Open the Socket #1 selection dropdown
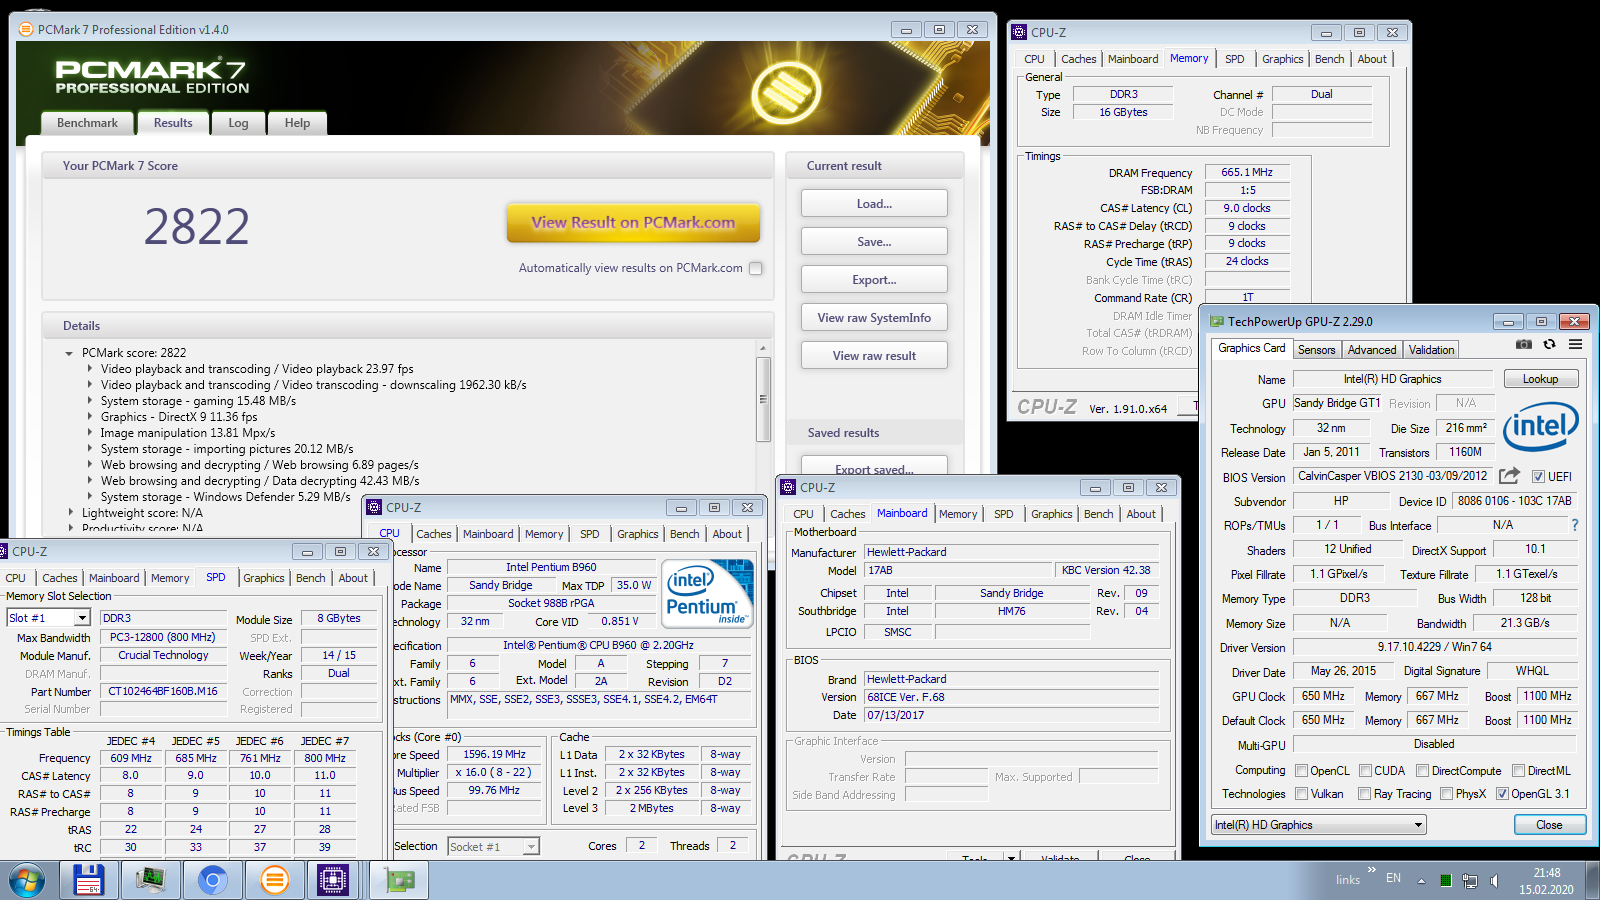The image size is (1600, 900). click(x=493, y=847)
